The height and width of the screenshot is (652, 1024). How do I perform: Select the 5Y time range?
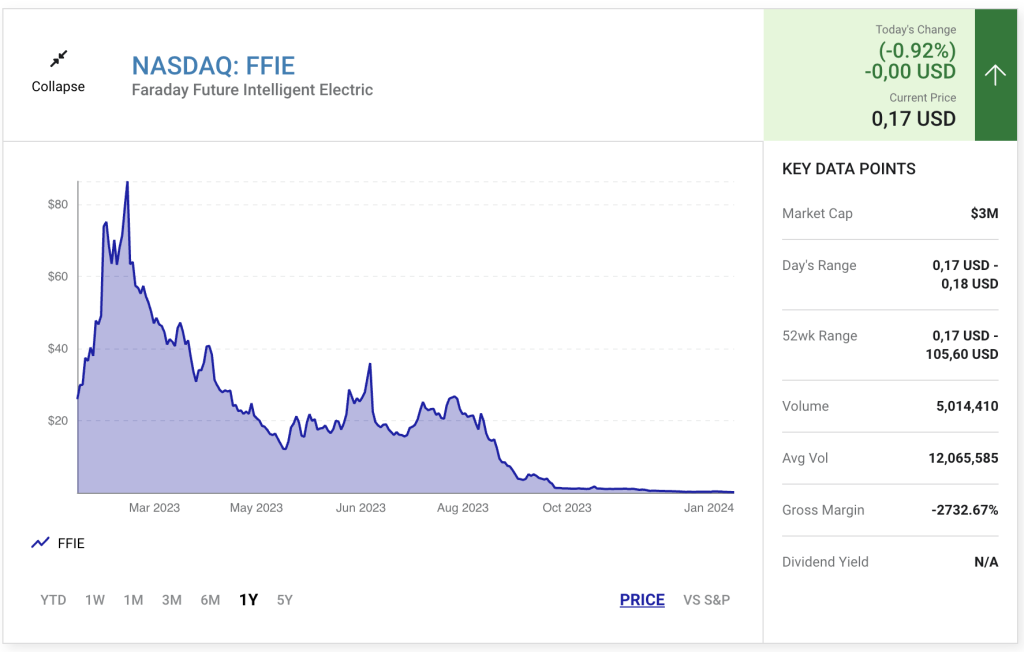pos(285,600)
